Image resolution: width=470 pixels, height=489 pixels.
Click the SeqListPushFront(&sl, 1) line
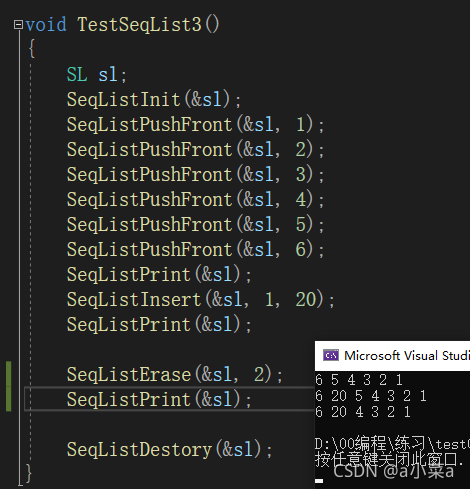(195, 124)
